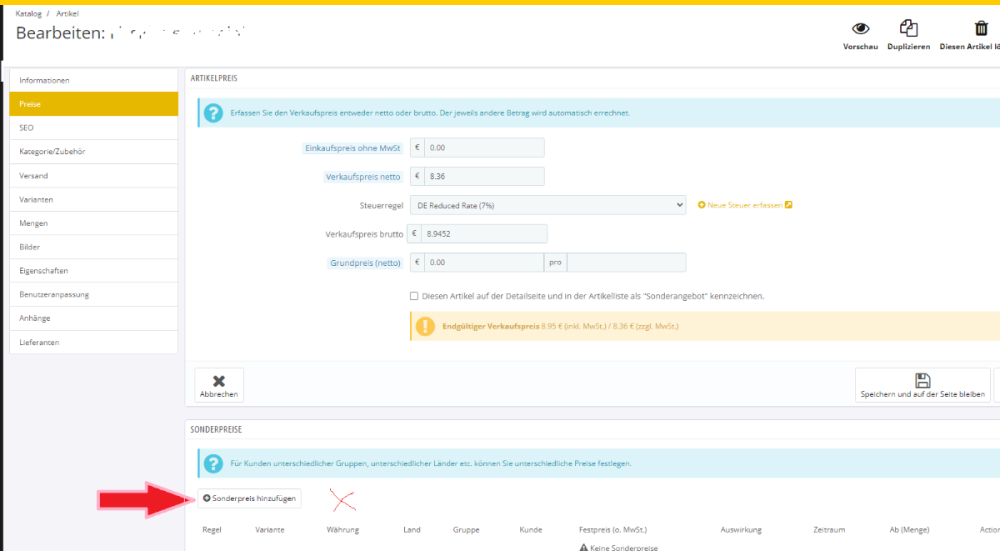The image size is (1000, 551).
Task: Click the Duplizieren copy icon
Action: (908, 29)
